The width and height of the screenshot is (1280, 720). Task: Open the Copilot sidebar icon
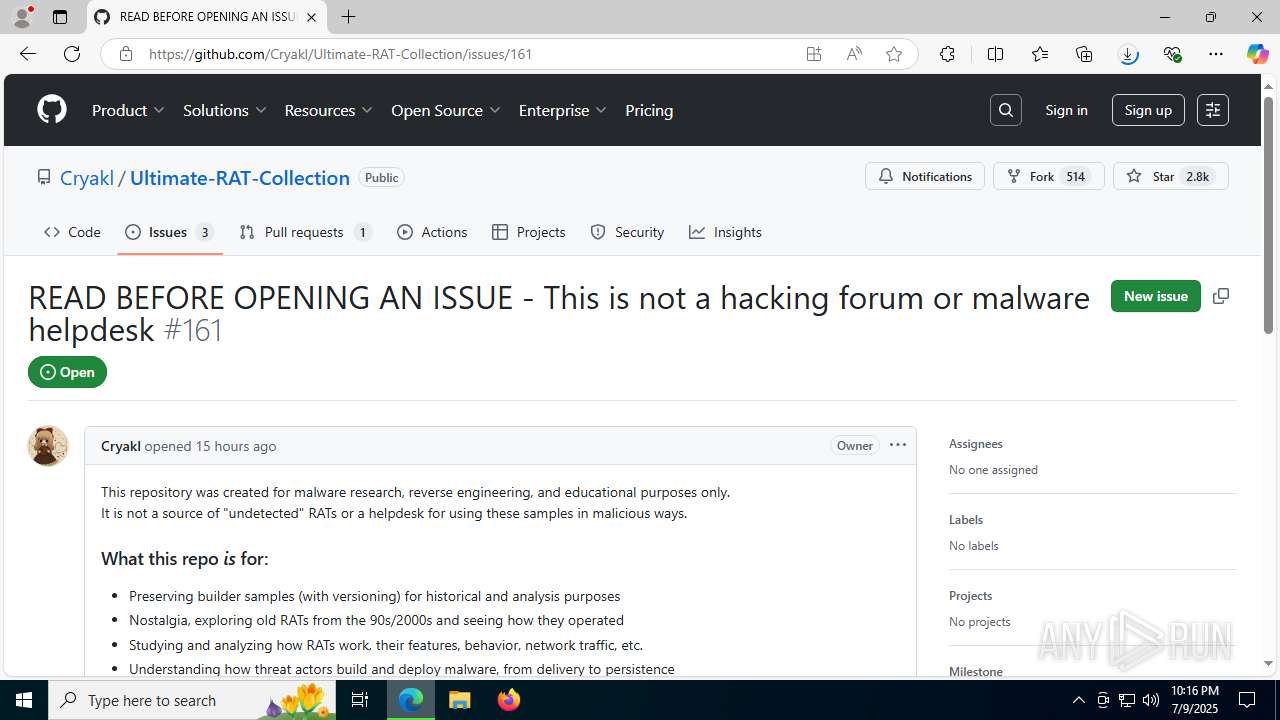point(1257,54)
